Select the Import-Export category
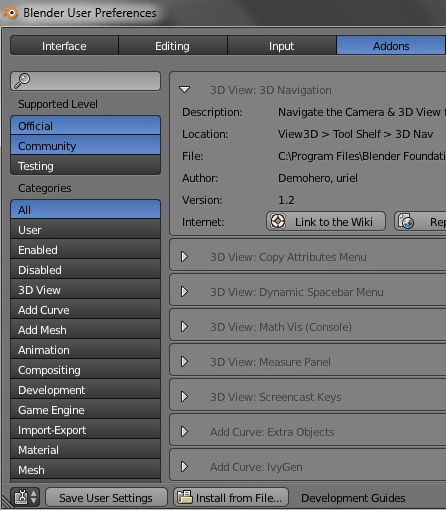446x510 pixels. point(86,430)
